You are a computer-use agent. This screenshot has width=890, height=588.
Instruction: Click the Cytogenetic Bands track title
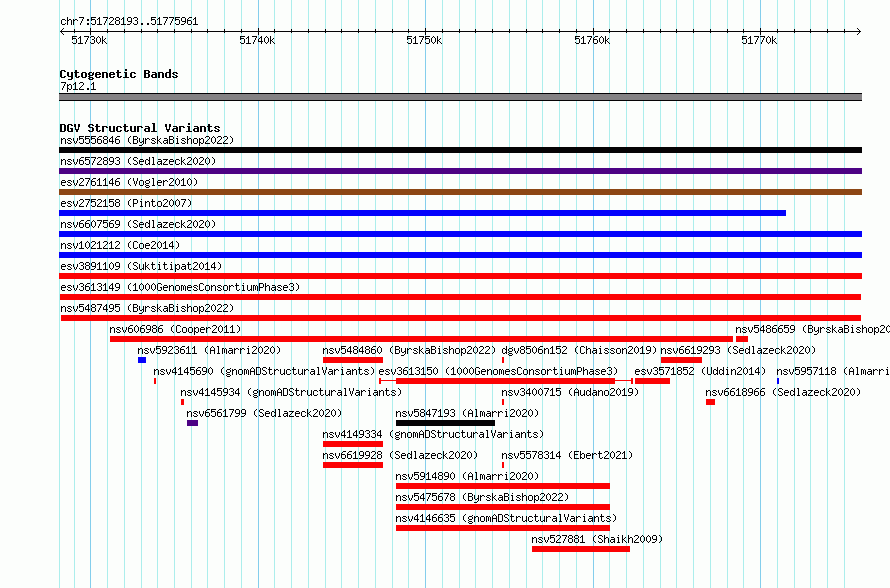click(119, 74)
